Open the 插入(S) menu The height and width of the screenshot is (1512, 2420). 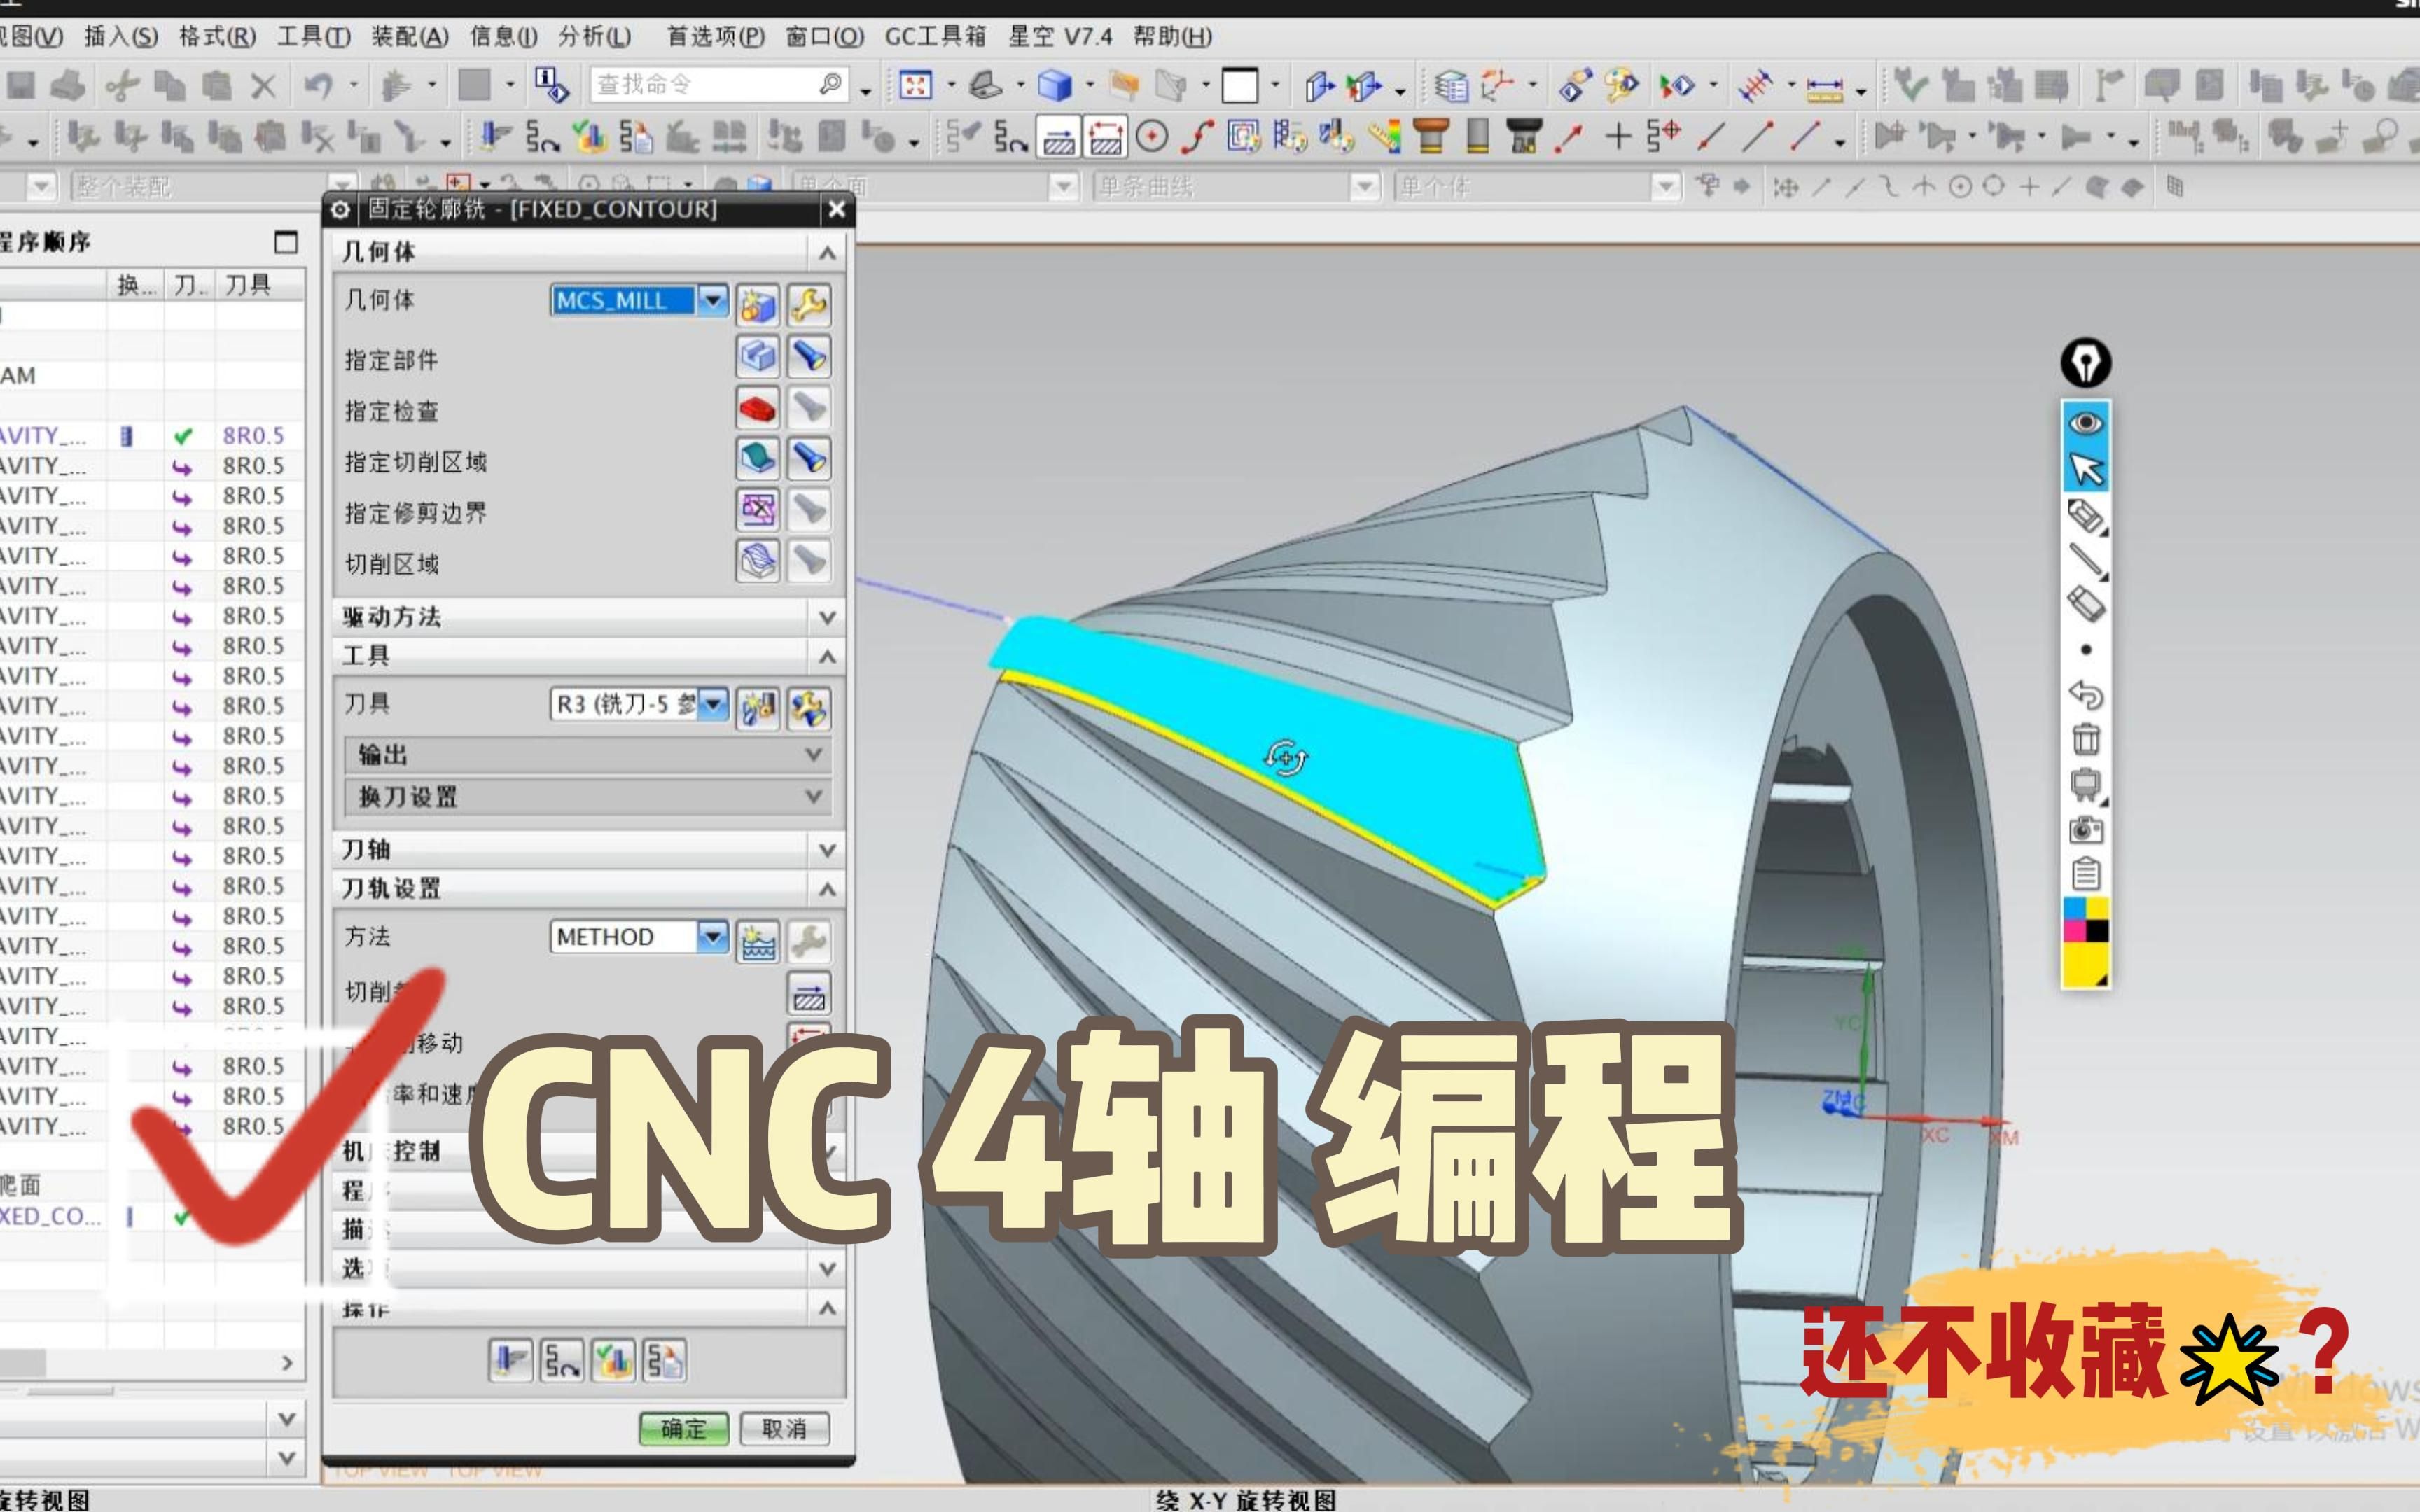(x=121, y=37)
